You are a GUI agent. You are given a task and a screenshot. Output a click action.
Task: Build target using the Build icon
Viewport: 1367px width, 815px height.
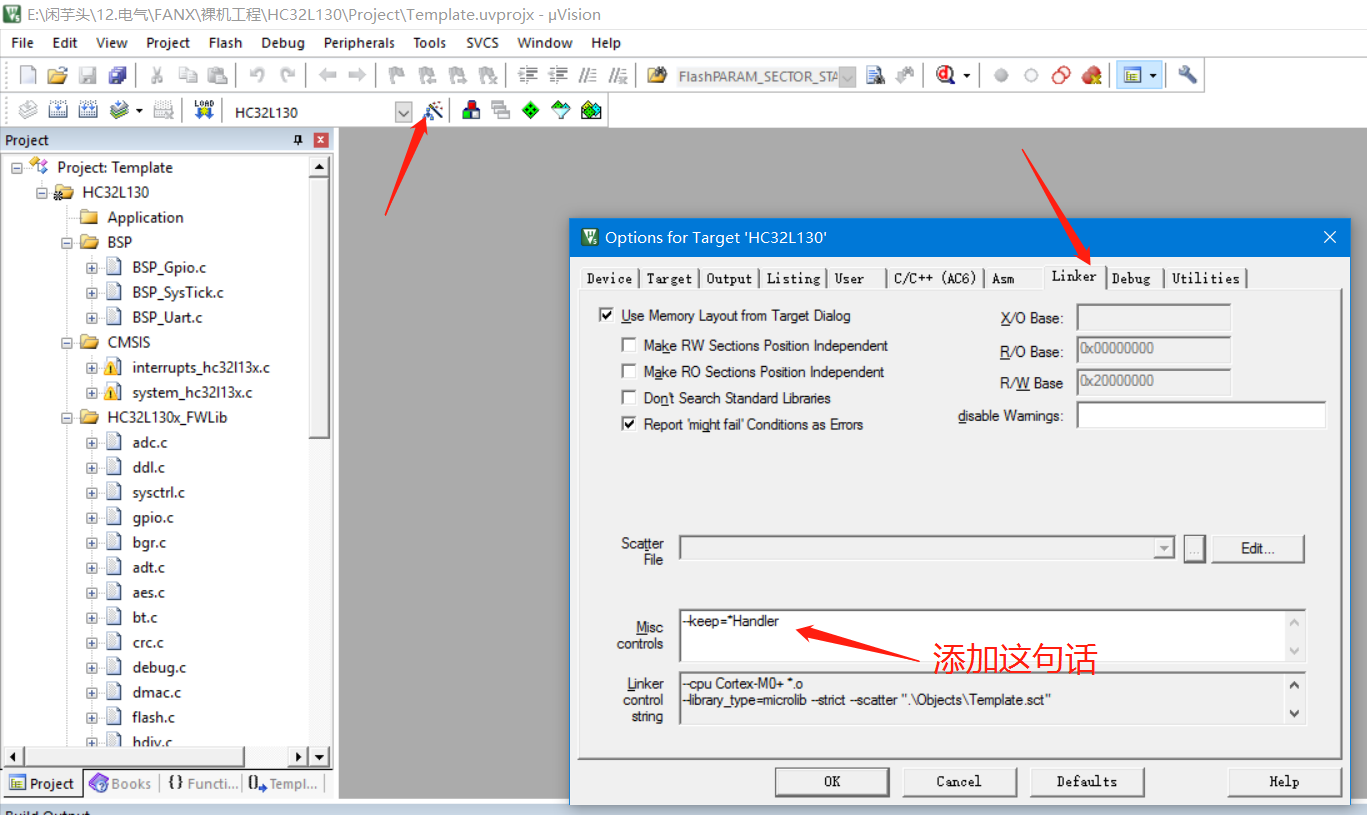[58, 111]
